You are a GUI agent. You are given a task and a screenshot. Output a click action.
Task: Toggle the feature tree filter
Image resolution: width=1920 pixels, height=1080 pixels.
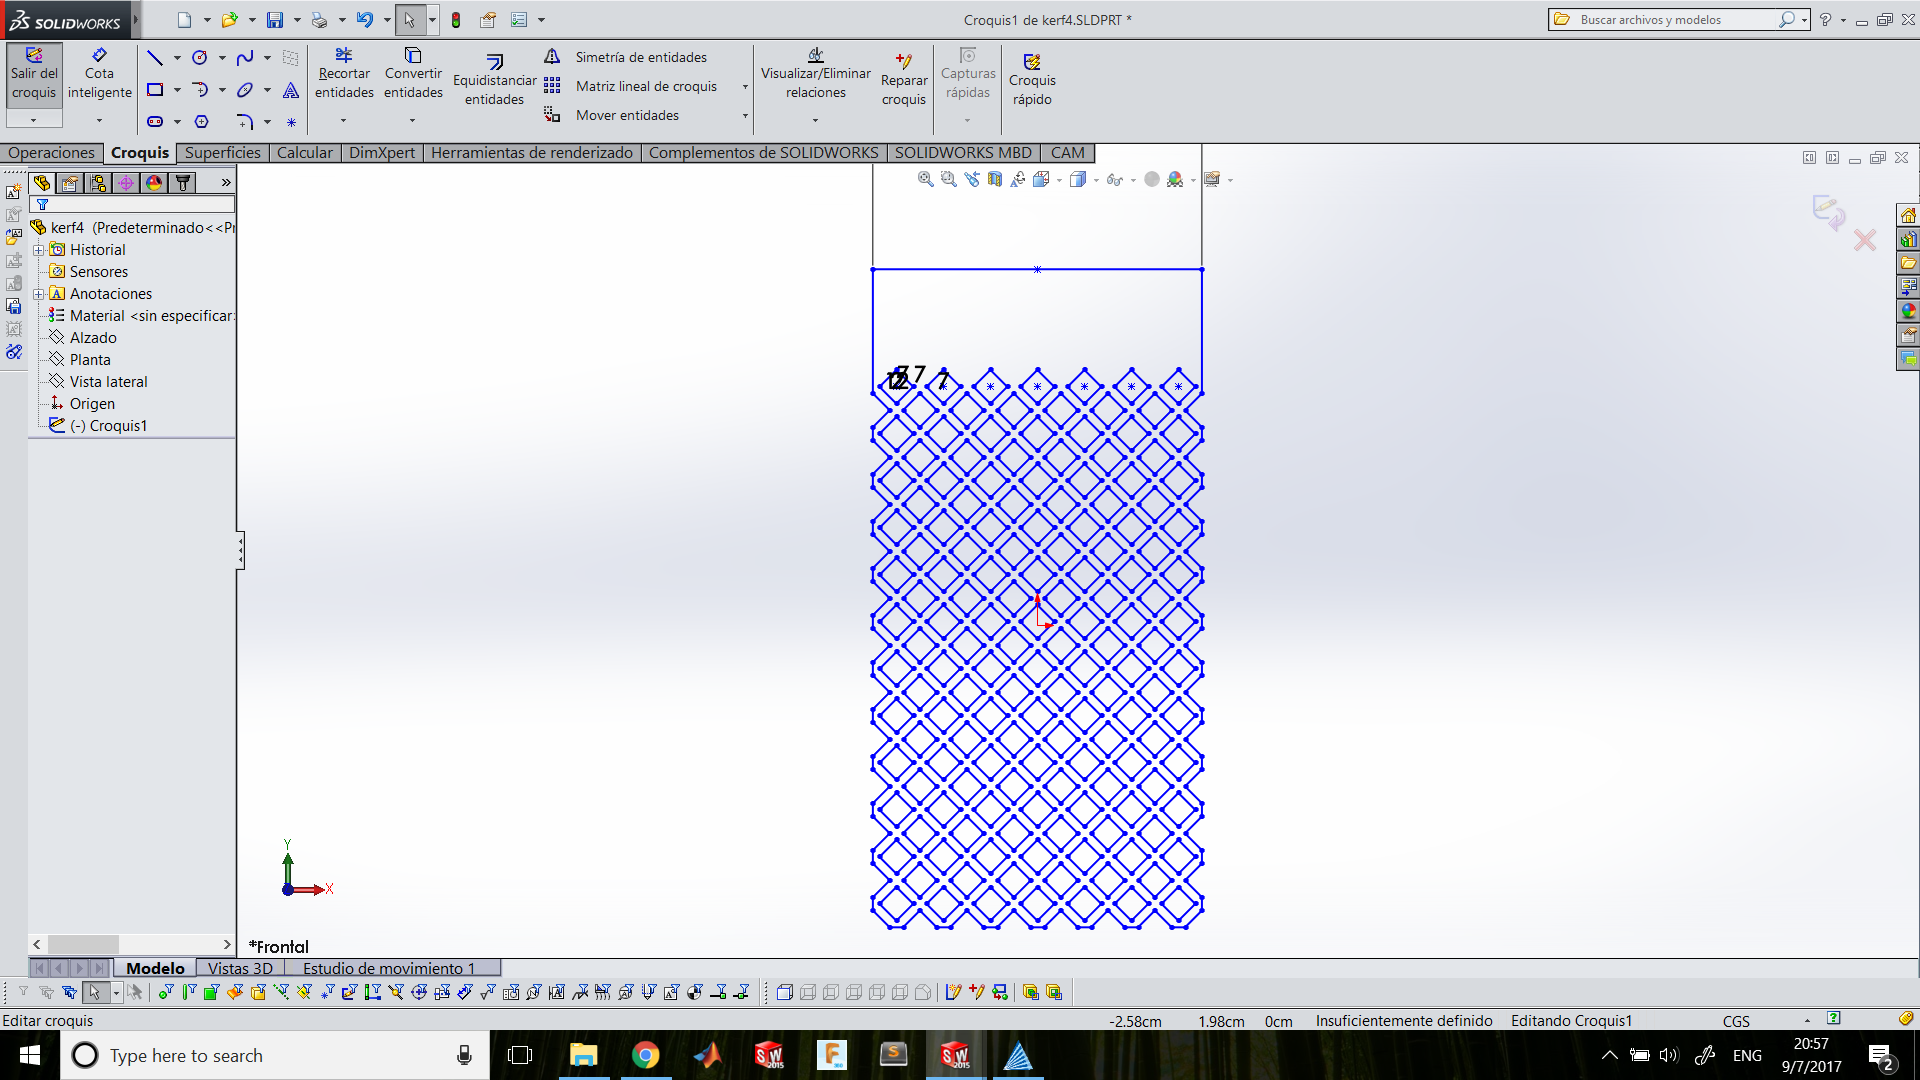pyautogui.click(x=42, y=204)
